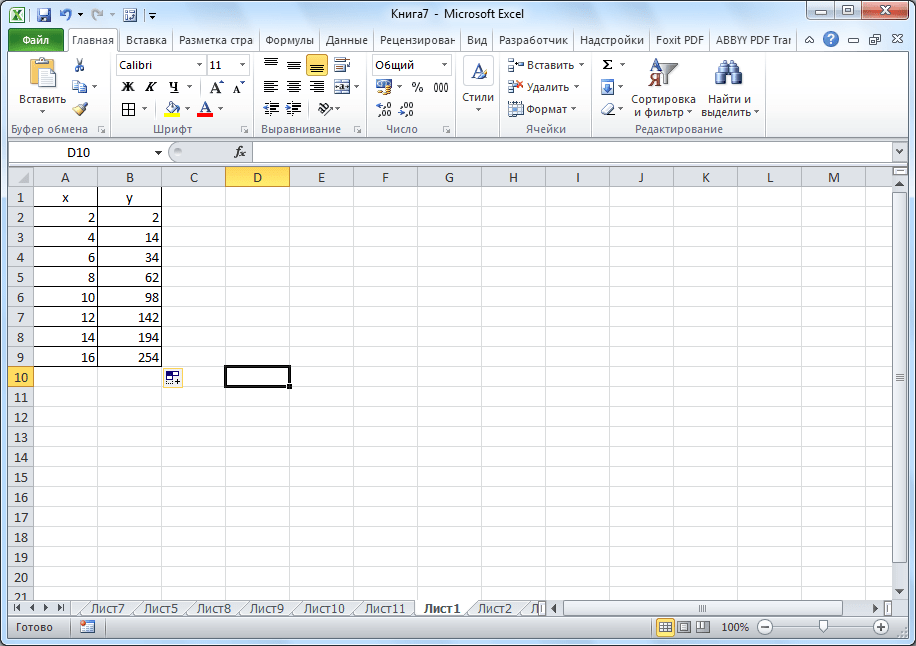Select cell B9 containing 254

[129, 357]
